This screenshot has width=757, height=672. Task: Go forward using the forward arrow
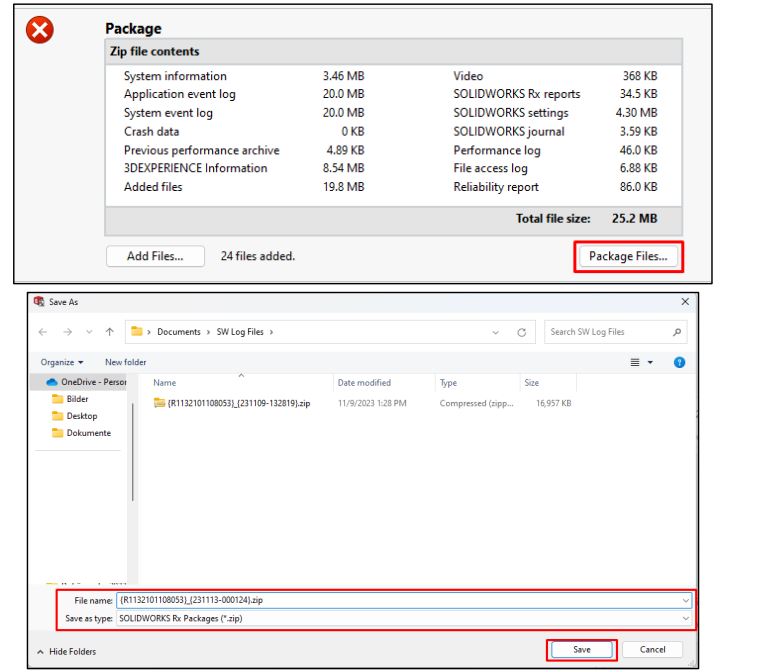(66, 332)
